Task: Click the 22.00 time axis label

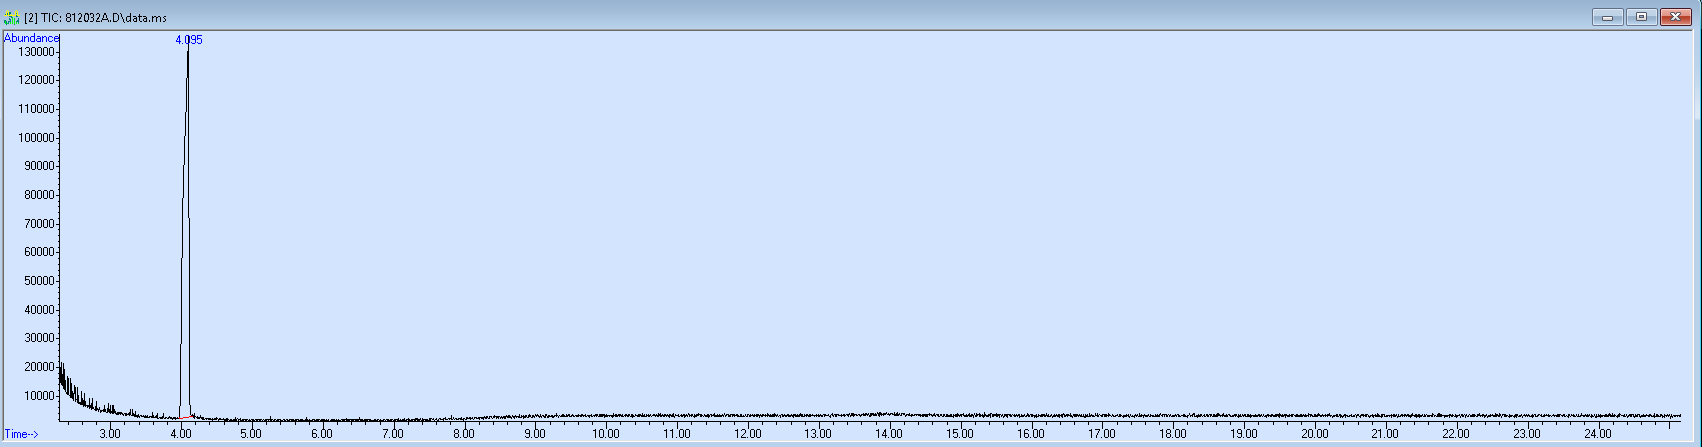Action: click(x=1457, y=434)
